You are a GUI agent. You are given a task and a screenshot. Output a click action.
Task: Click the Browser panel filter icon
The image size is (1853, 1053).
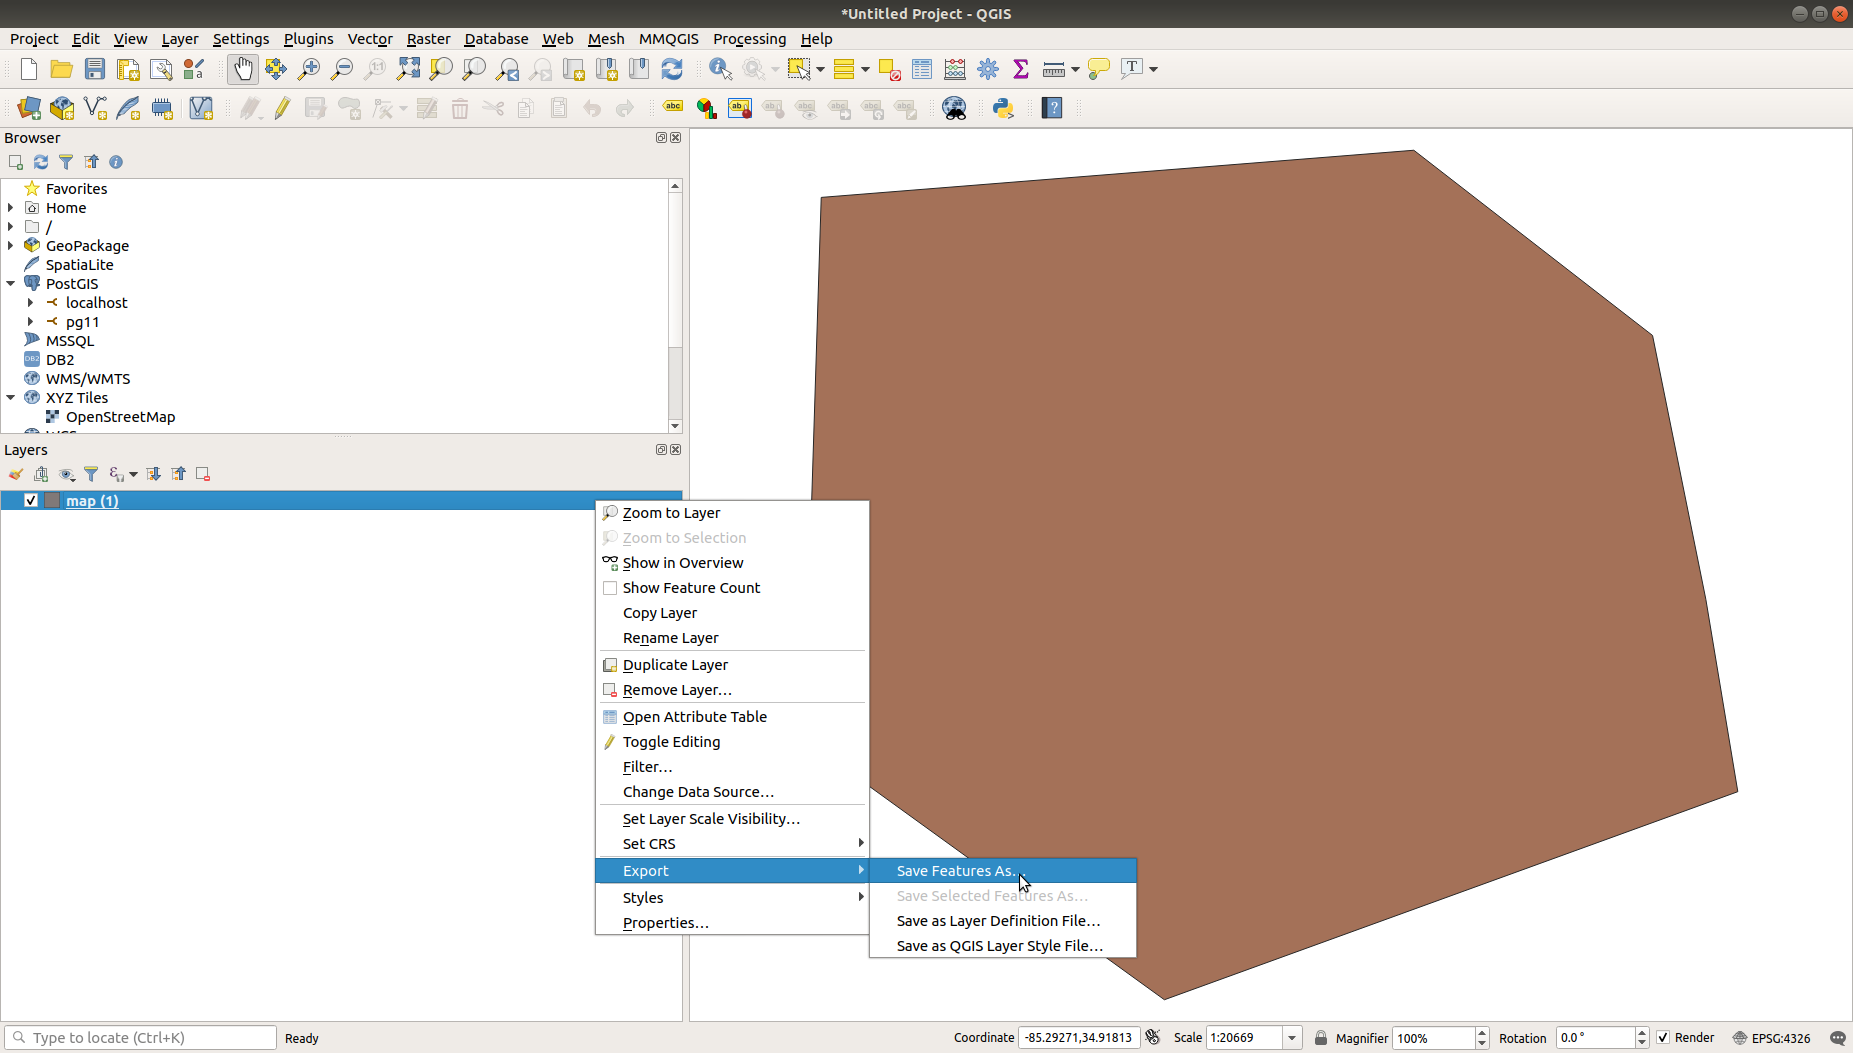(x=66, y=162)
